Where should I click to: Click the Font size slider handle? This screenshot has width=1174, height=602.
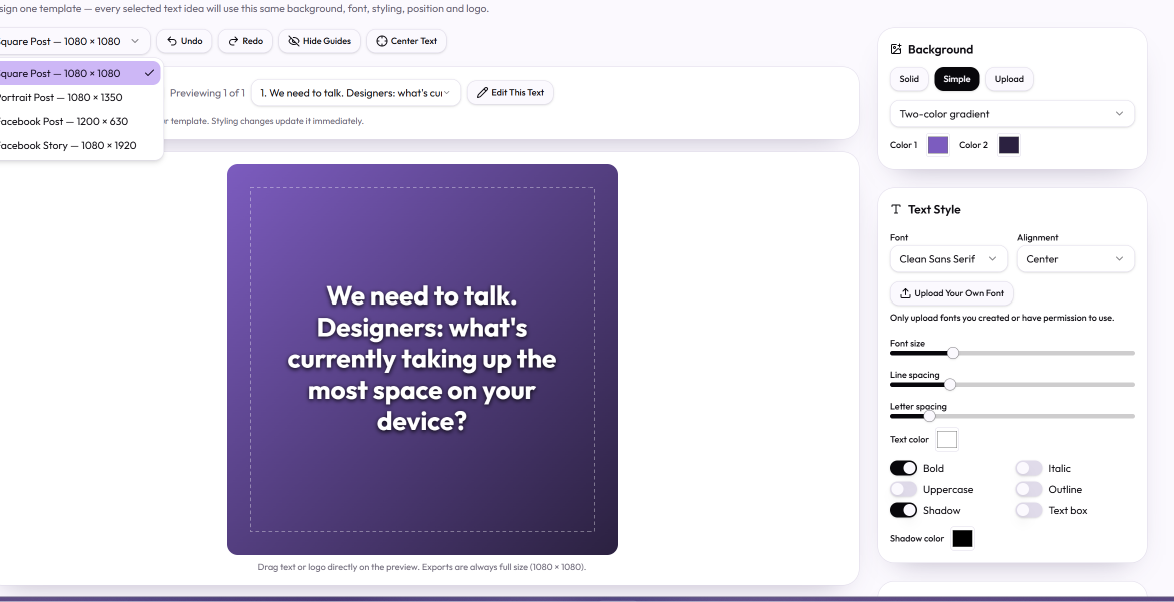point(953,353)
